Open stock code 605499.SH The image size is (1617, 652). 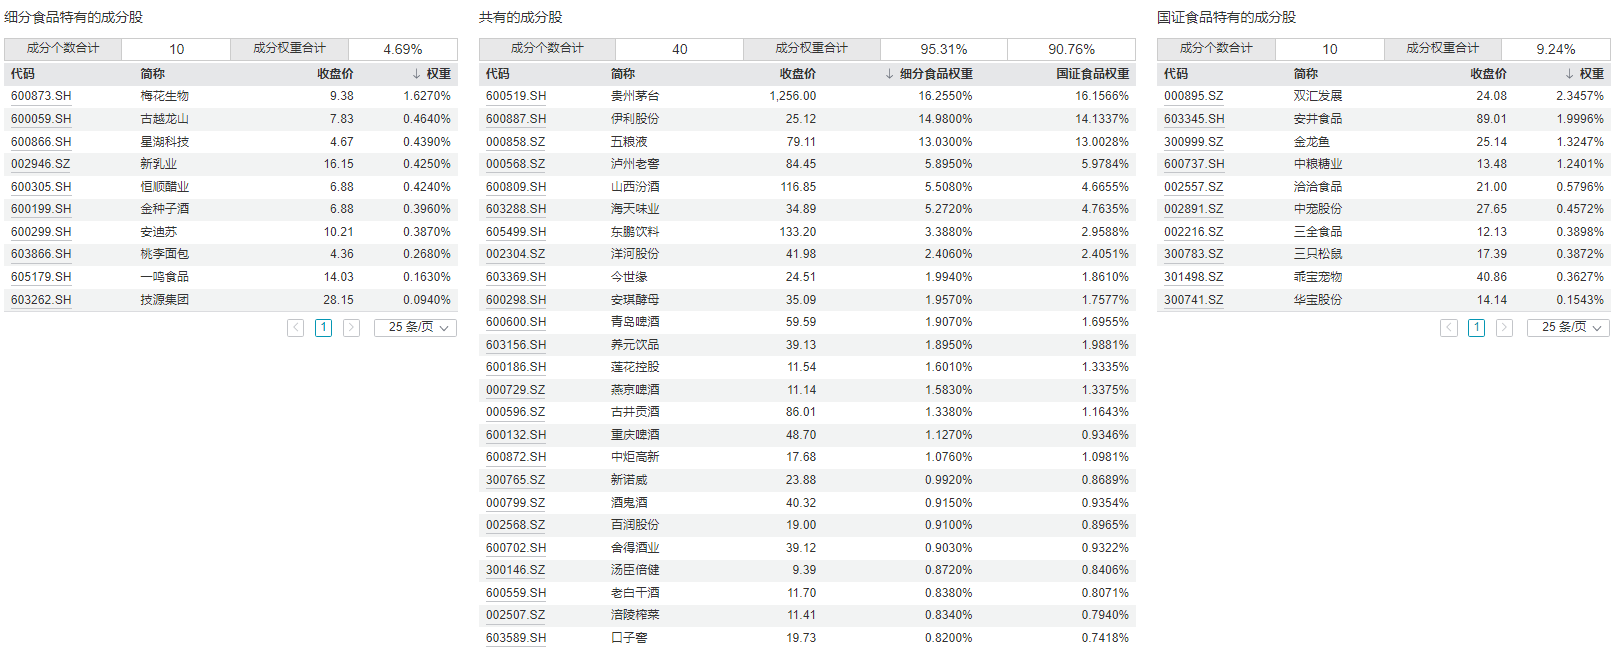coord(516,232)
